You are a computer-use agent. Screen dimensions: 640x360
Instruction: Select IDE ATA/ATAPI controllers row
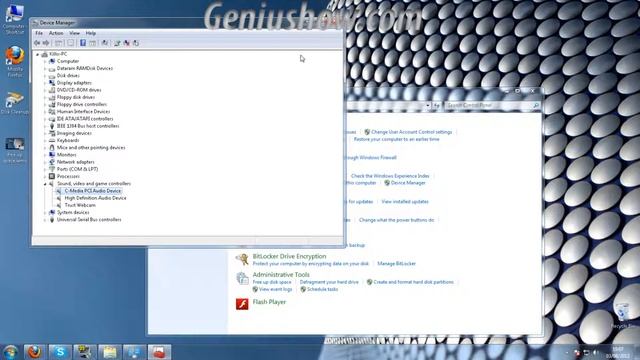click(x=85, y=119)
